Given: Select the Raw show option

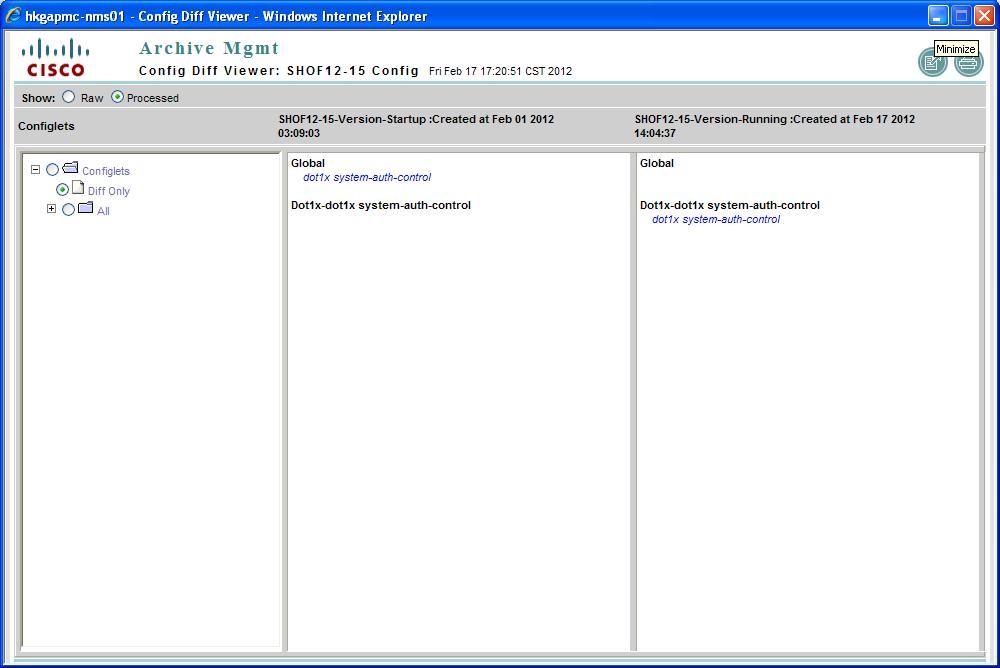Looking at the screenshot, I should coord(68,97).
